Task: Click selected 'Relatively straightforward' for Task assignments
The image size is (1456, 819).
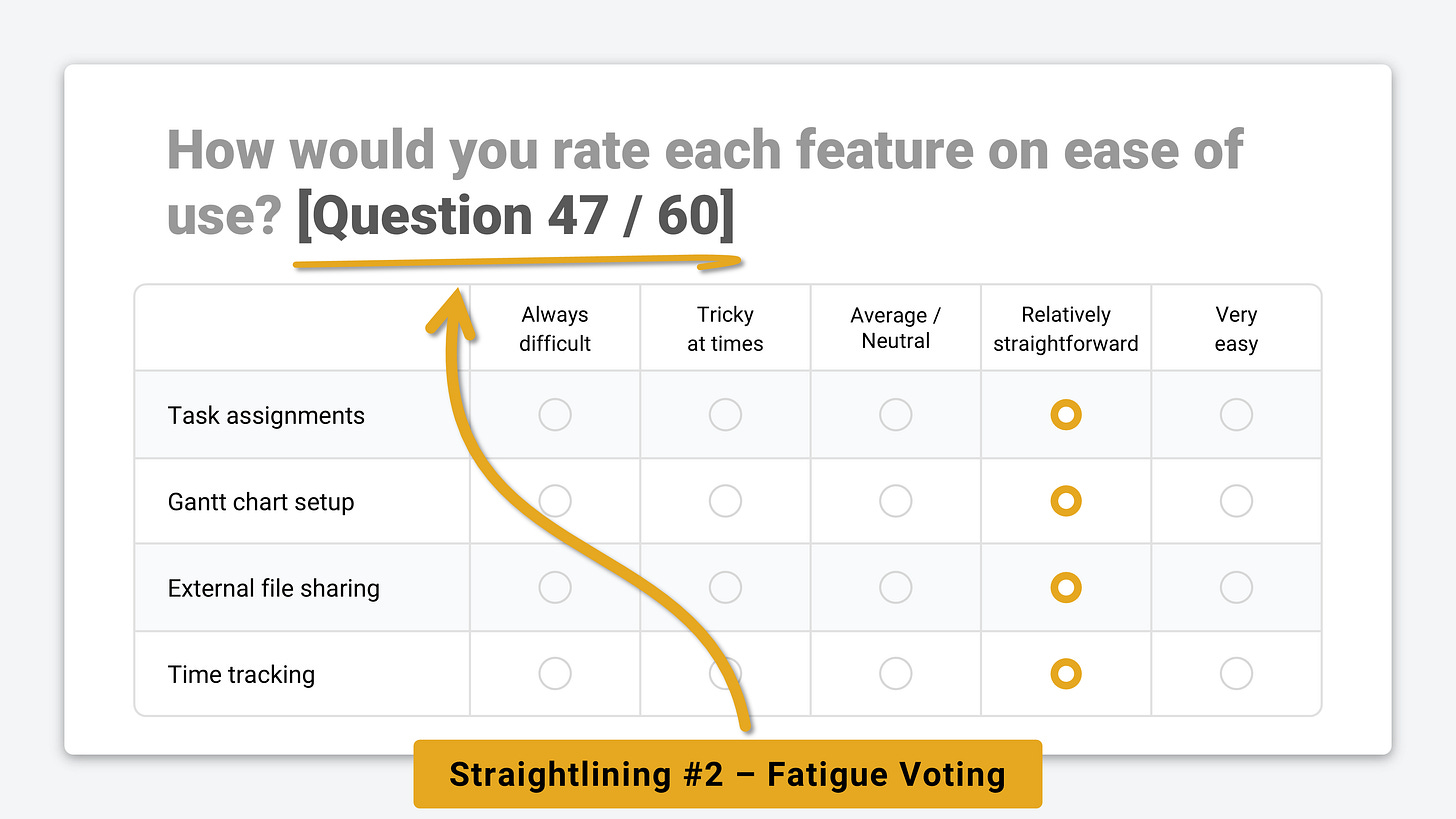Action: tap(1066, 415)
